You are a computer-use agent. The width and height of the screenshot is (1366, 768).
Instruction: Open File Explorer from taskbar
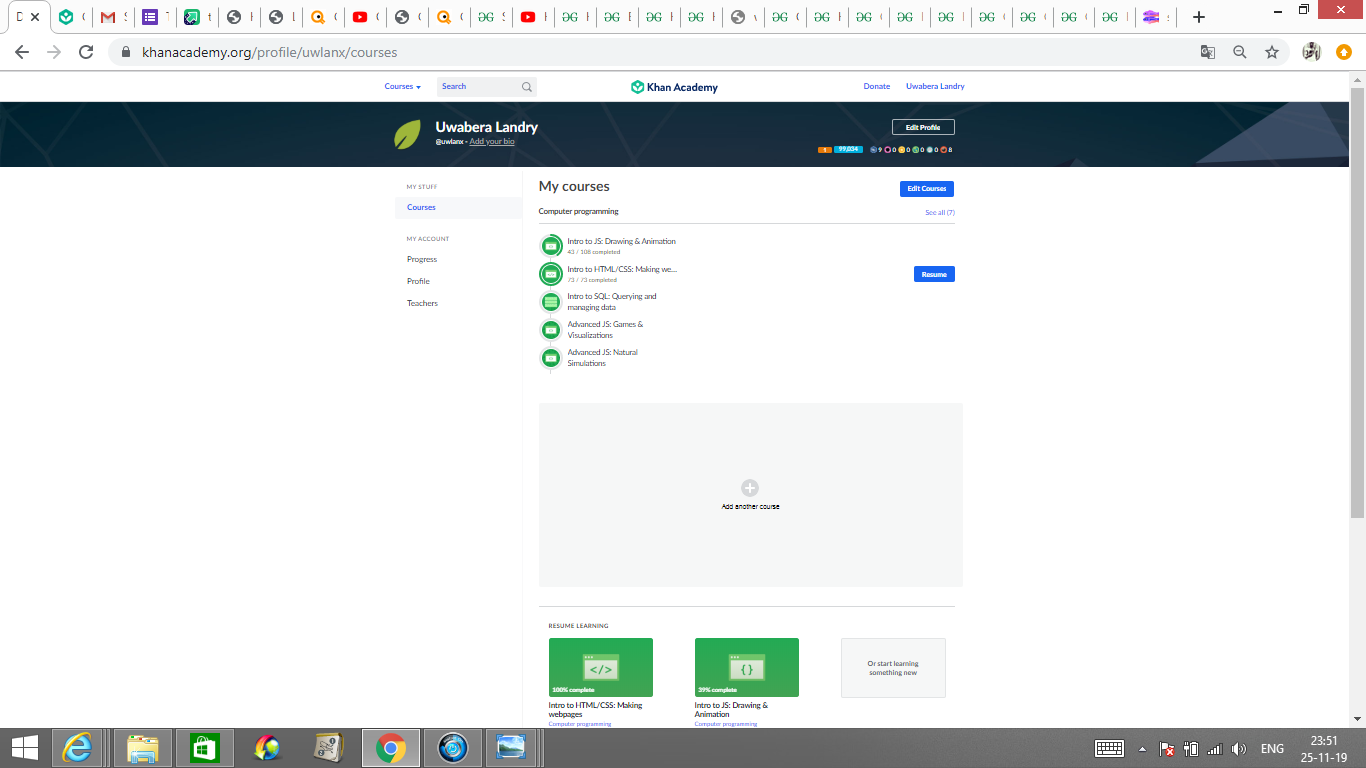click(x=143, y=747)
